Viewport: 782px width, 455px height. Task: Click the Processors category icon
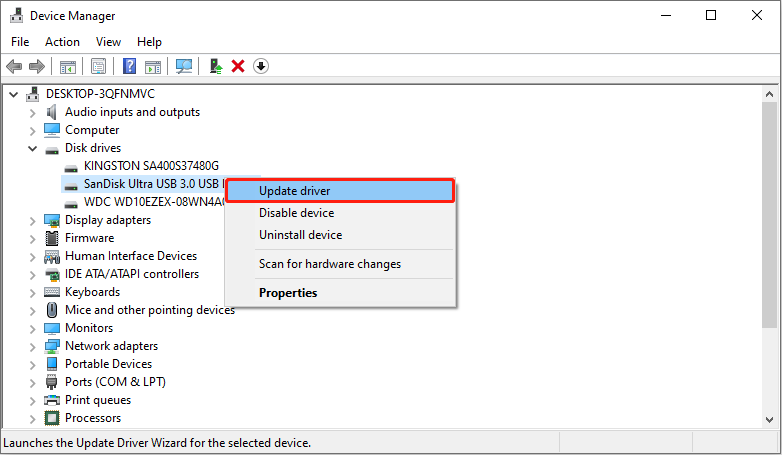click(52, 418)
